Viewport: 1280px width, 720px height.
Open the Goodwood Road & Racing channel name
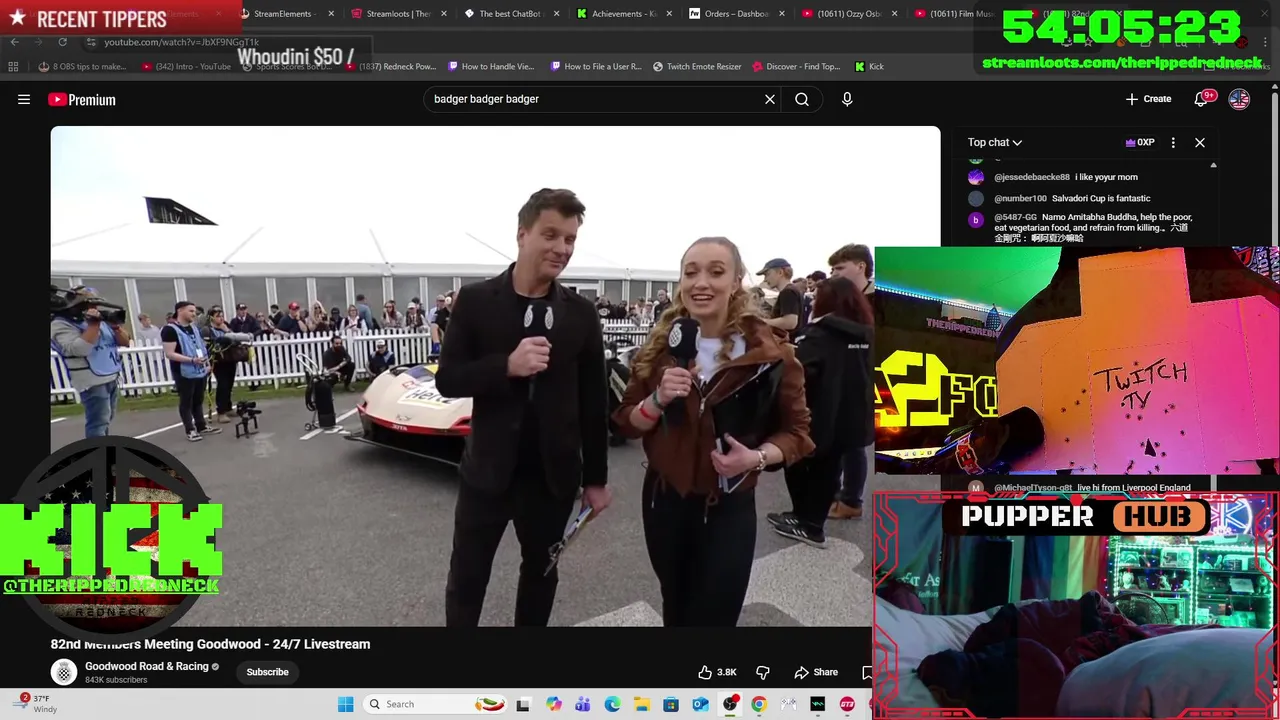pyautogui.click(x=147, y=666)
